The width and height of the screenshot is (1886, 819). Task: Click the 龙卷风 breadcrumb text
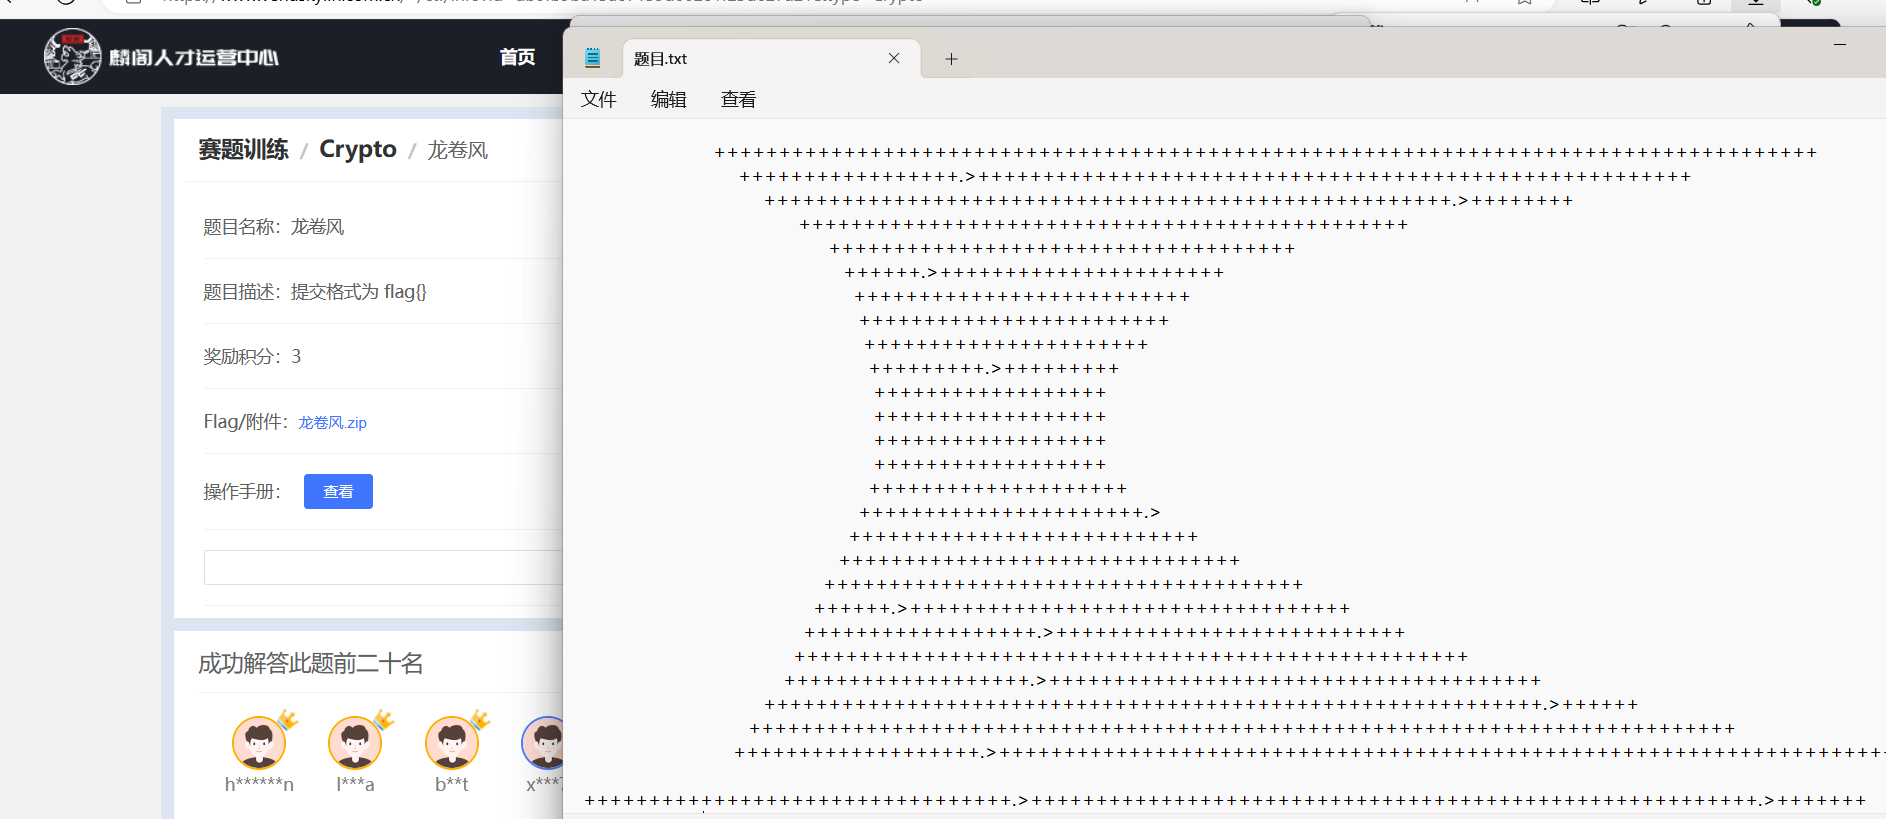(x=458, y=150)
